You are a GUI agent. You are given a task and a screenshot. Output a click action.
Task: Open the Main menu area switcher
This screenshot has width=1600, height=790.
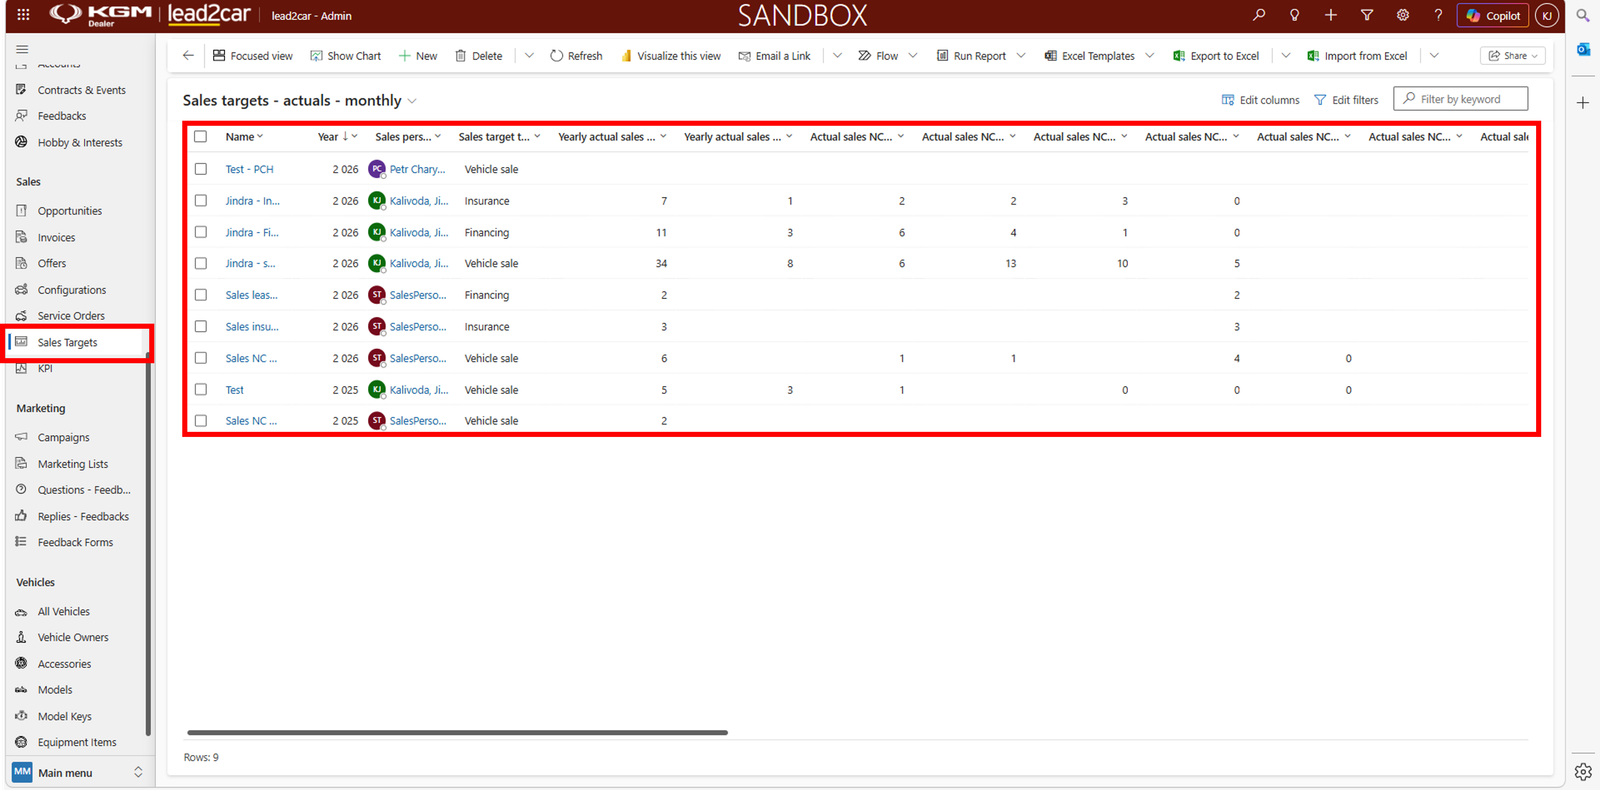tap(78, 772)
